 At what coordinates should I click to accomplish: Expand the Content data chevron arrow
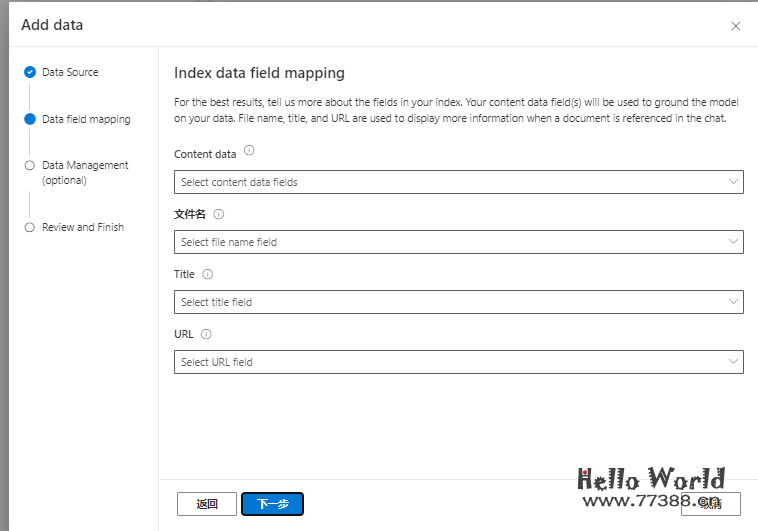coord(733,182)
